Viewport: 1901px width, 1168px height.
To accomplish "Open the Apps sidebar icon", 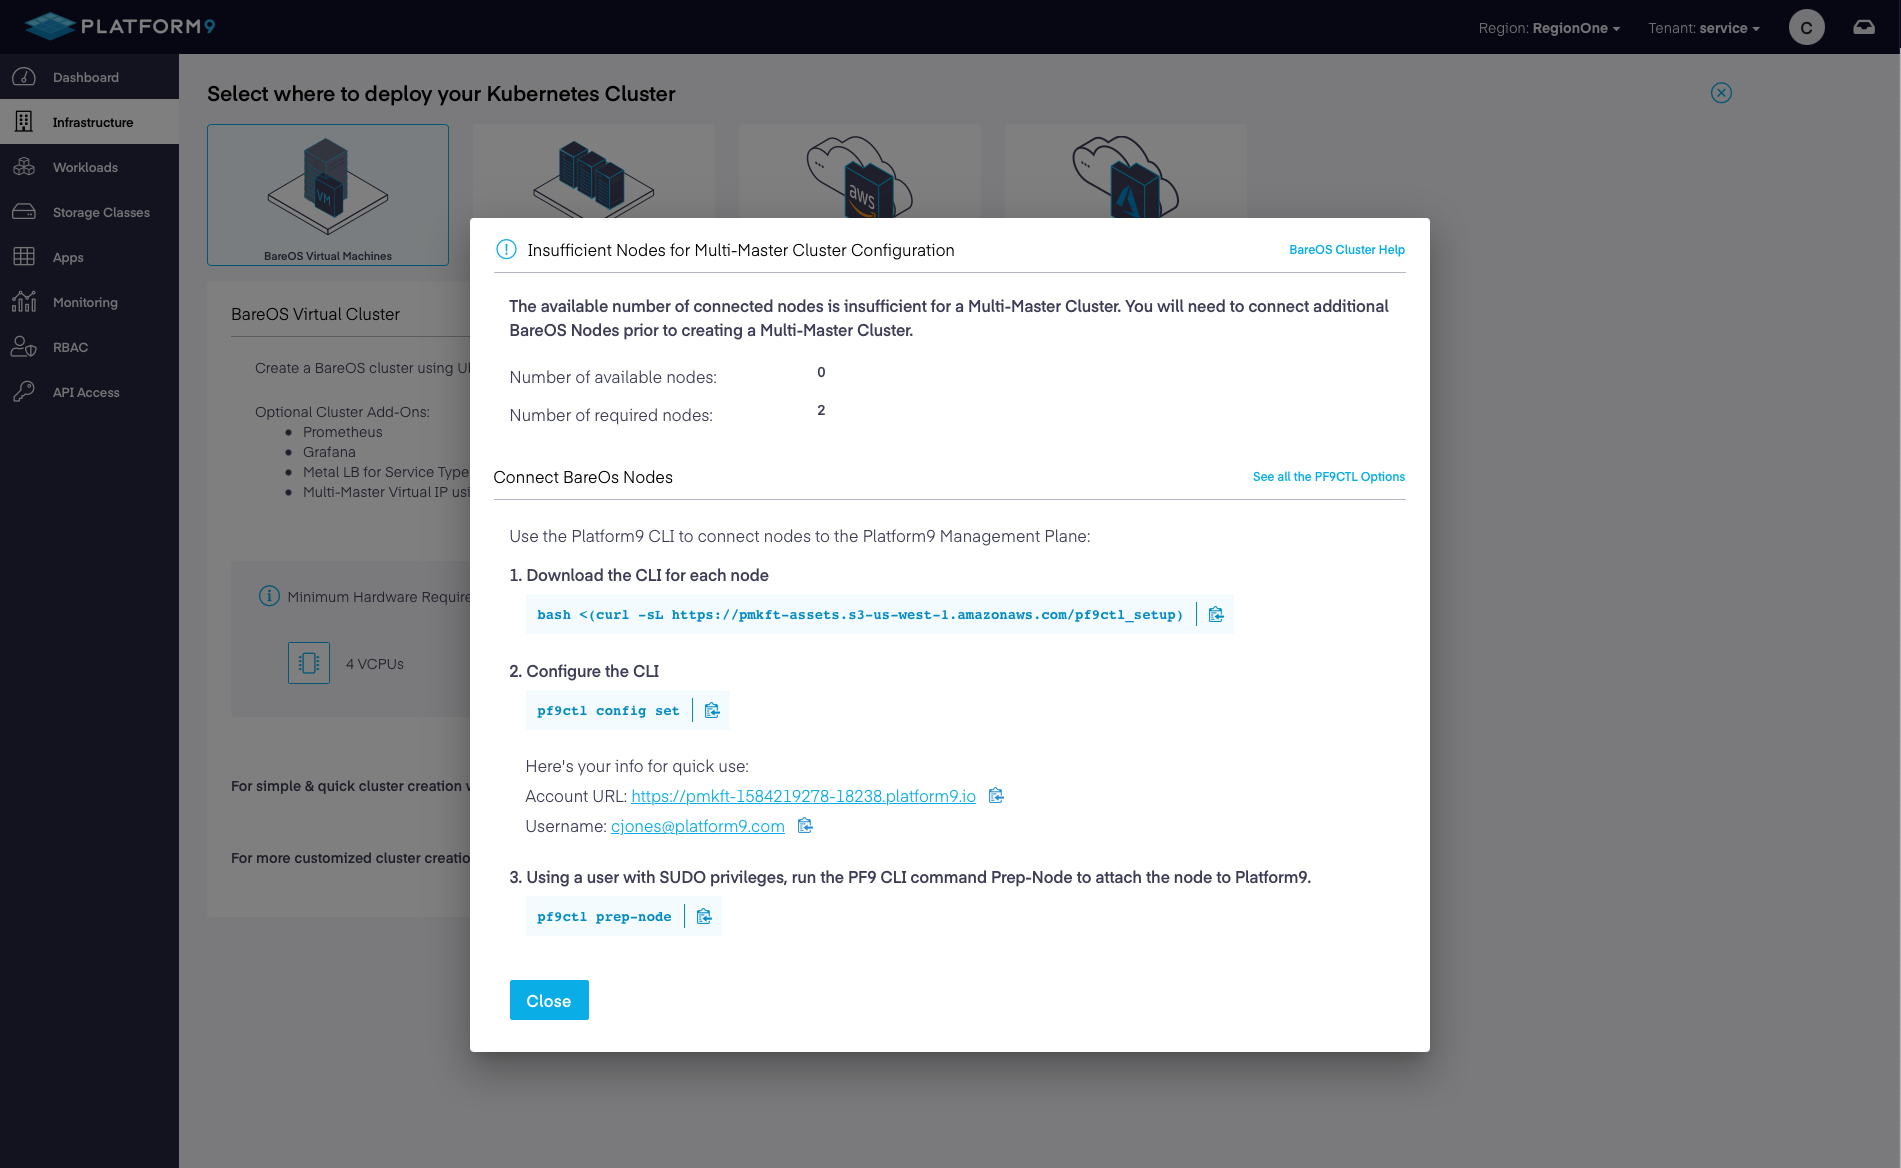I will tap(24, 257).
